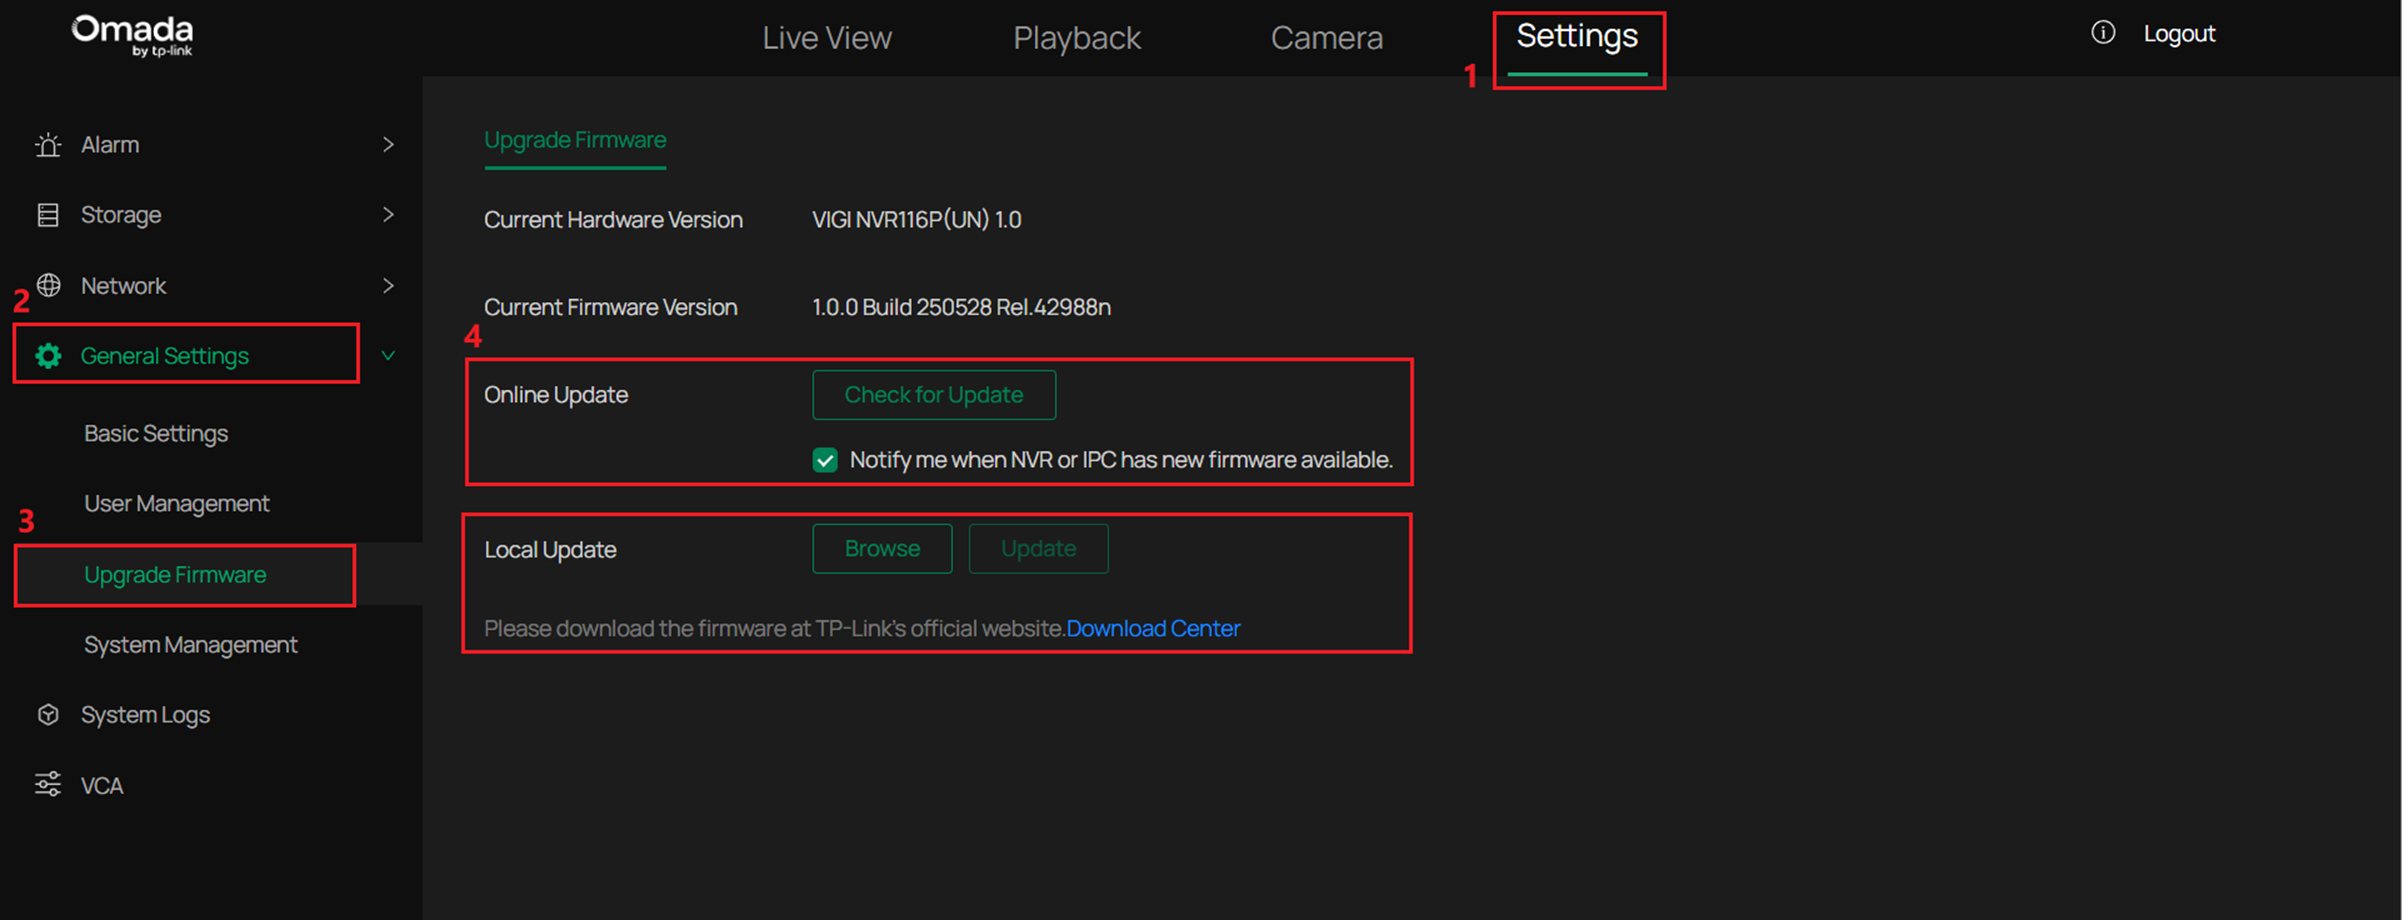Go to the Camera tab
Image resolution: width=2403 pixels, height=920 pixels.
1327,38
